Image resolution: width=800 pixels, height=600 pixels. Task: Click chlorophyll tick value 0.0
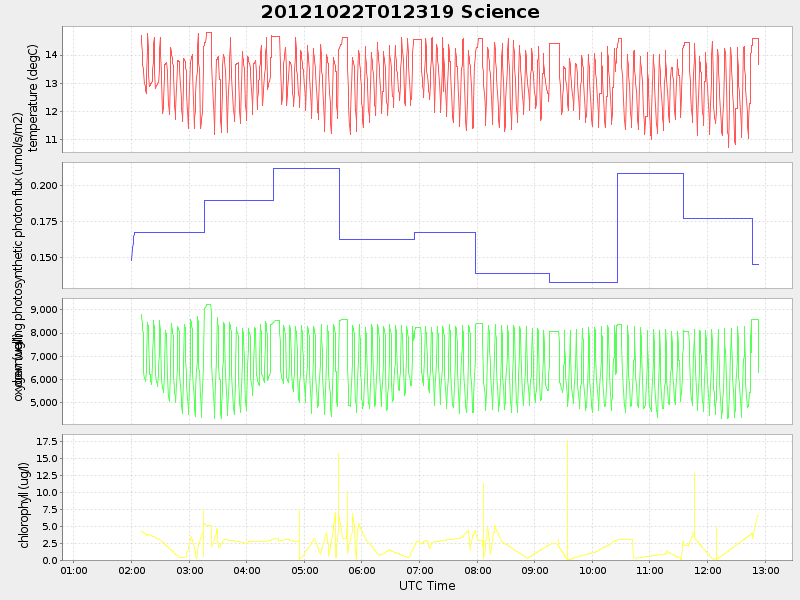point(49,560)
